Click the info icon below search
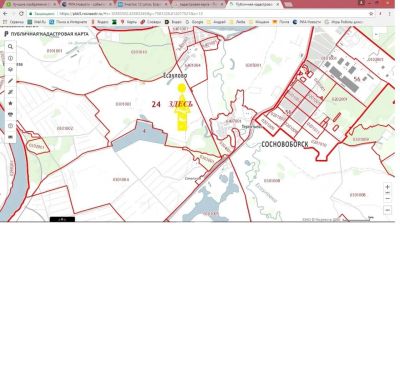The height and width of the screenshot is (375, 400). point(10,58)
